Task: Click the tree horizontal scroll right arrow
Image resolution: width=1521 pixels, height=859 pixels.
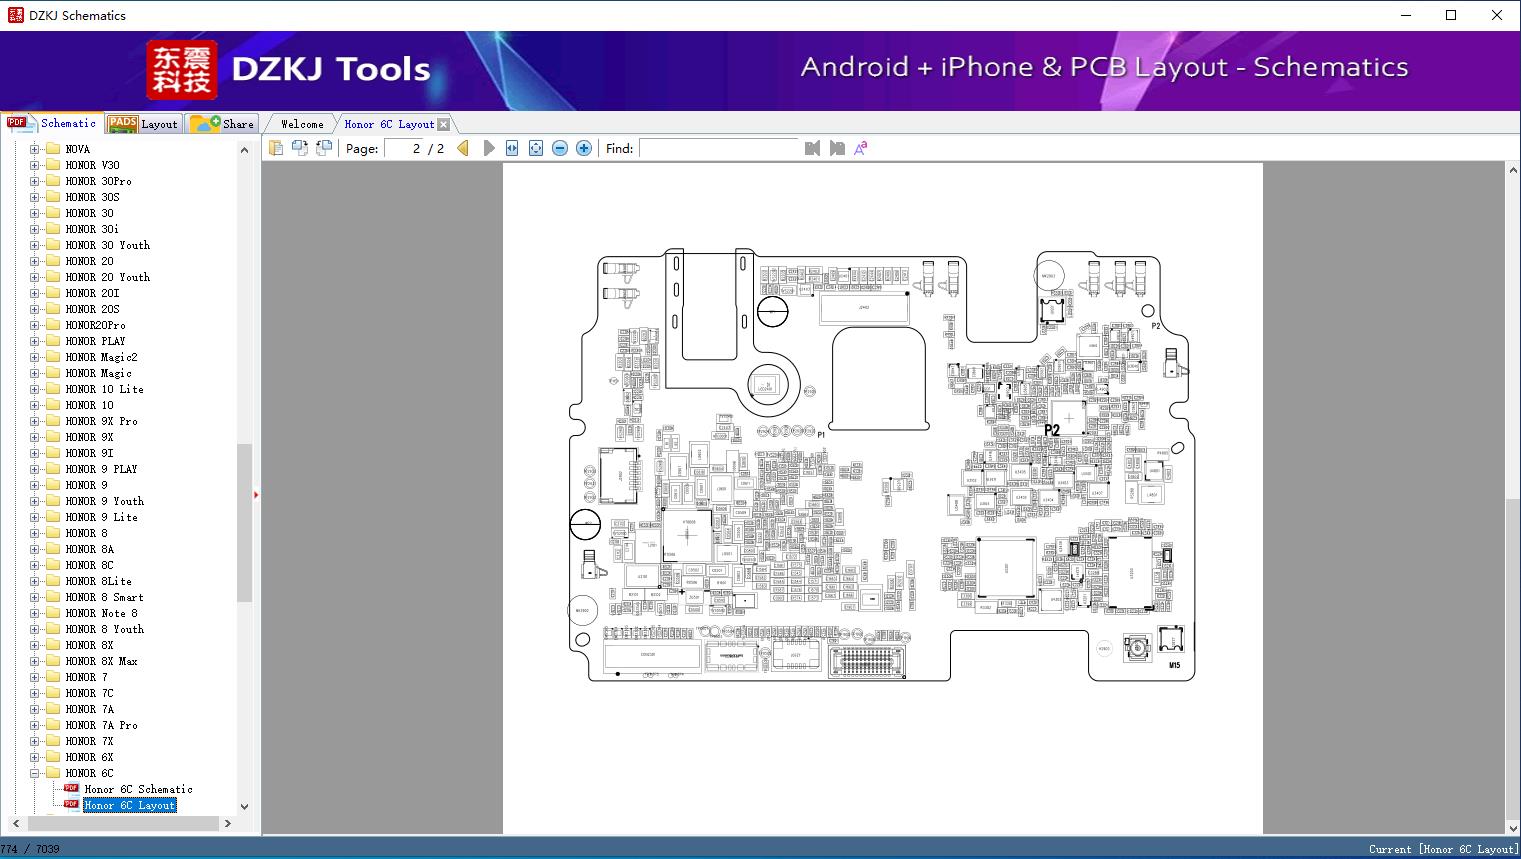Action: click(227, 823)
